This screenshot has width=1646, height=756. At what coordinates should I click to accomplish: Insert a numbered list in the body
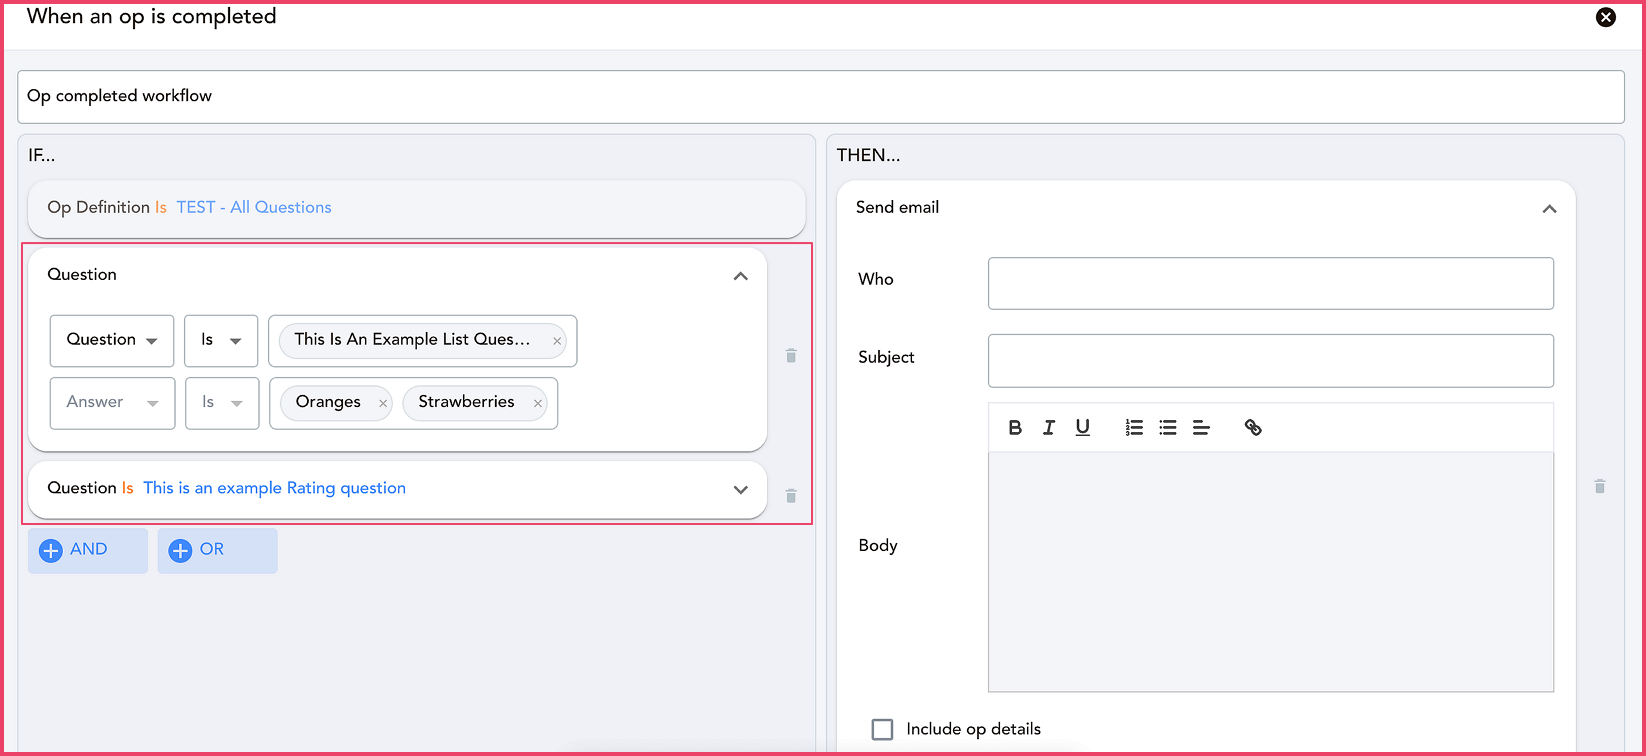[x=1134, y=428]
